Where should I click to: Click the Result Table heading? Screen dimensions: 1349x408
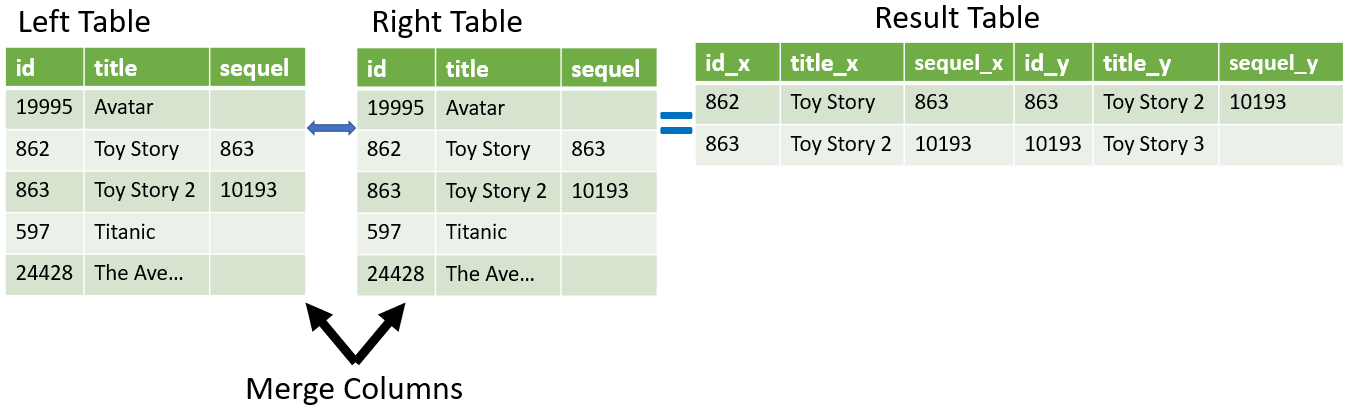(x=957, y=18)
